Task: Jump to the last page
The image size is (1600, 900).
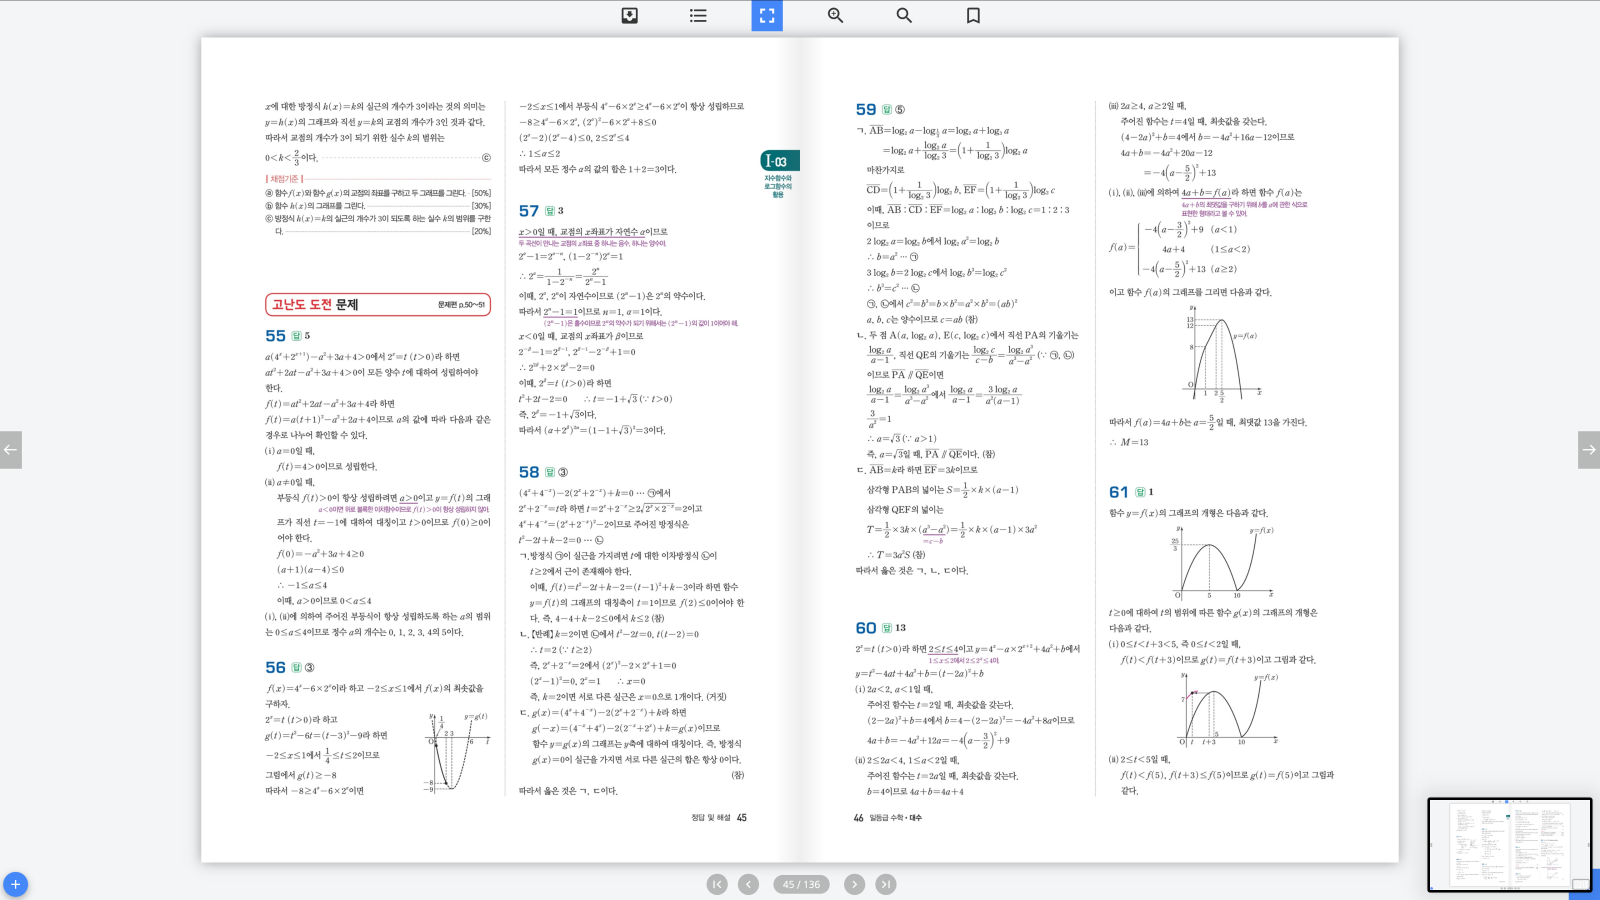Action: point(886,884)
